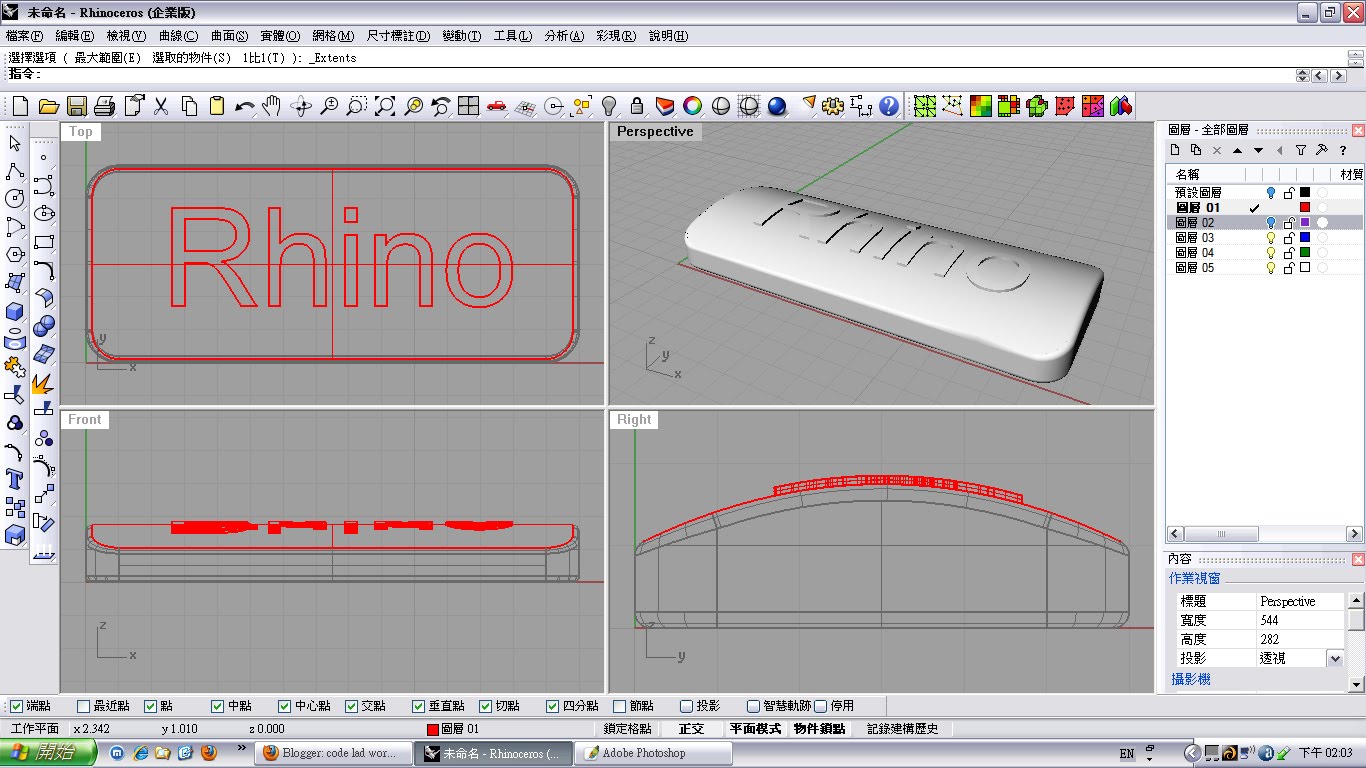
Task: Toggle the 中心點 (Center) osnap checkbox
Action: pos(285,706)
